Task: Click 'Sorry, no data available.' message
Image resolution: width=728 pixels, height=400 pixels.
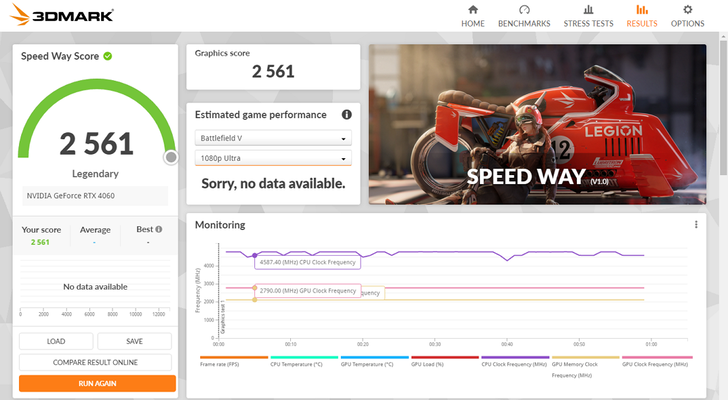Action: point(273,184)
